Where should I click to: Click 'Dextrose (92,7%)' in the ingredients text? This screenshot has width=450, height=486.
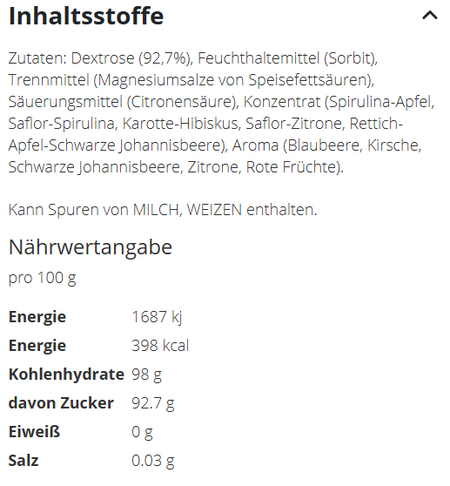[x=132, y=58]
